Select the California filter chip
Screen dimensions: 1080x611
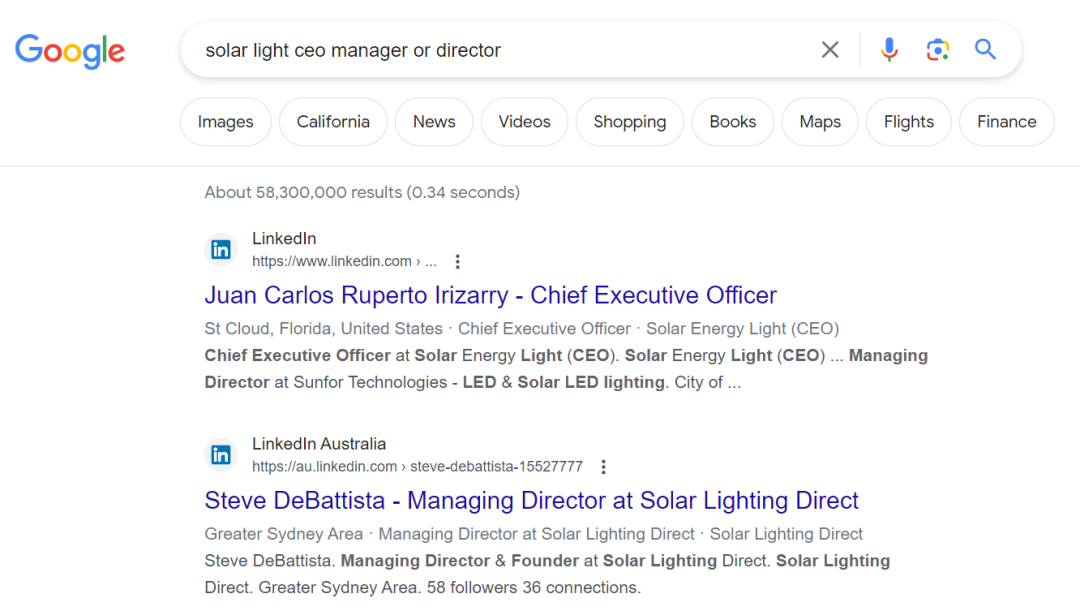coord(333,122)
